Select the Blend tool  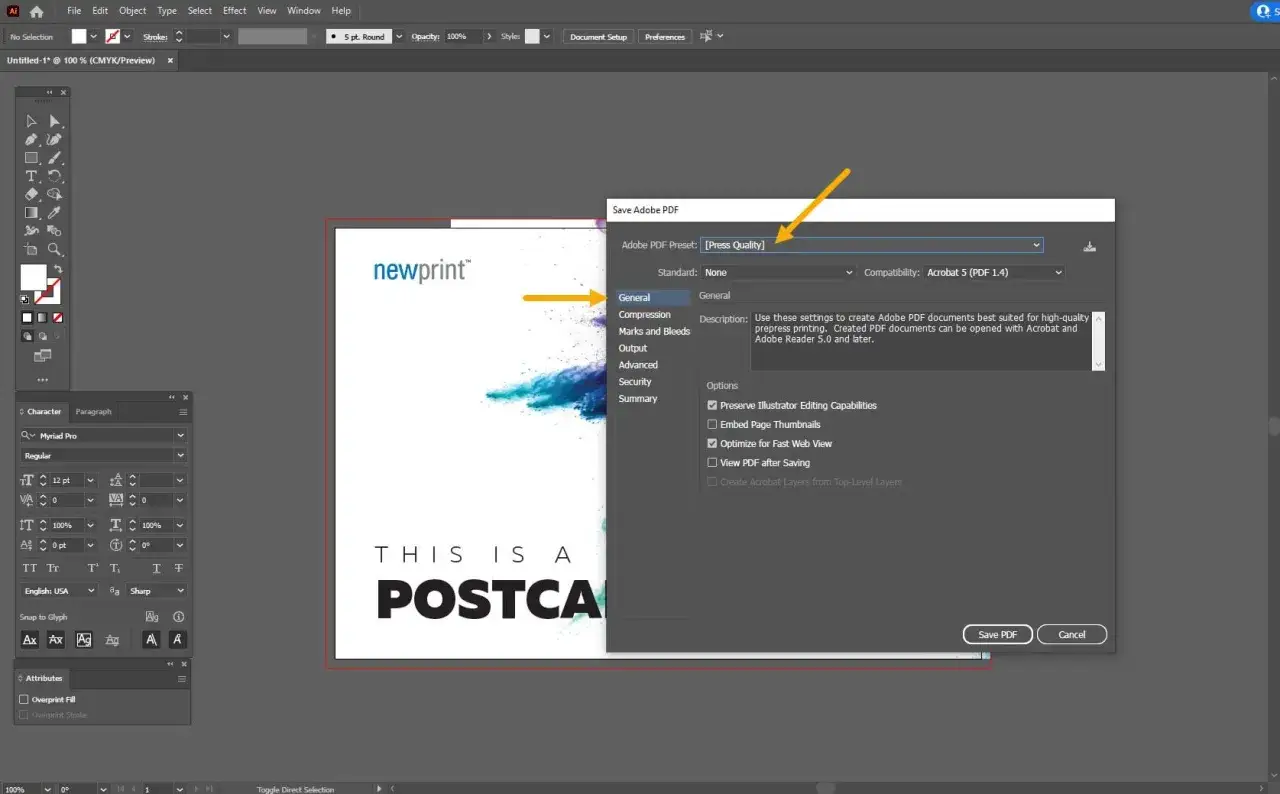[55, 231]
